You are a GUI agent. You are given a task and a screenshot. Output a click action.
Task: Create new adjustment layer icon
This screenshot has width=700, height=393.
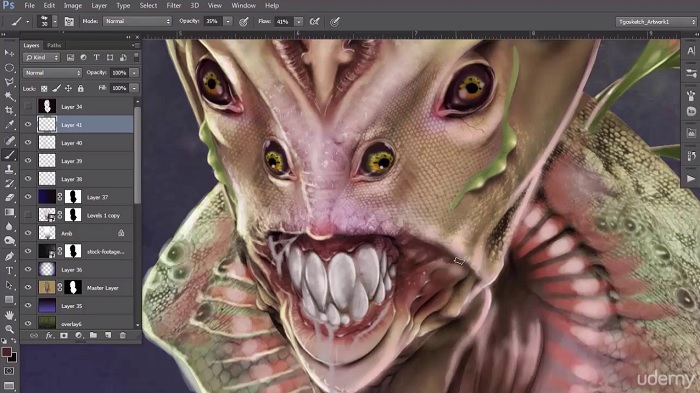point(79,335)
